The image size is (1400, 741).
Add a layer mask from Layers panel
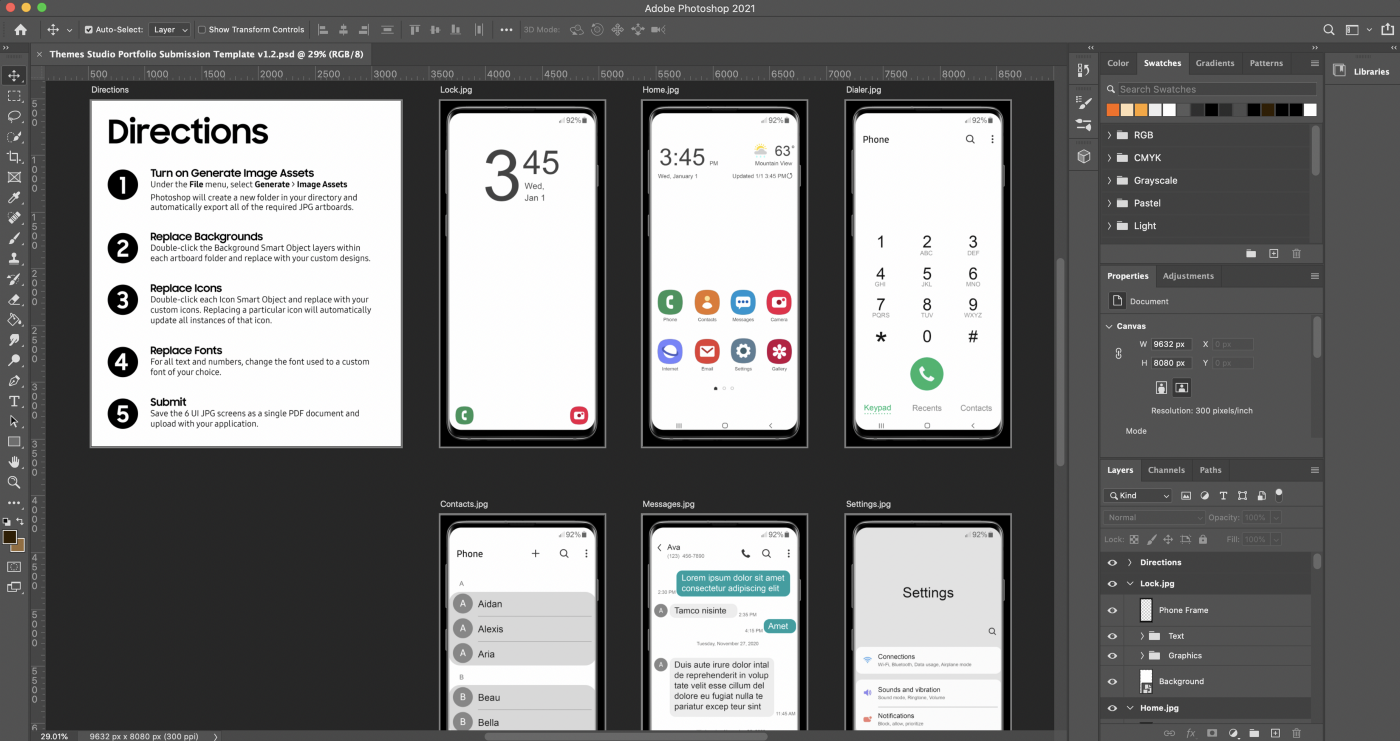(x=1212, y=733)
